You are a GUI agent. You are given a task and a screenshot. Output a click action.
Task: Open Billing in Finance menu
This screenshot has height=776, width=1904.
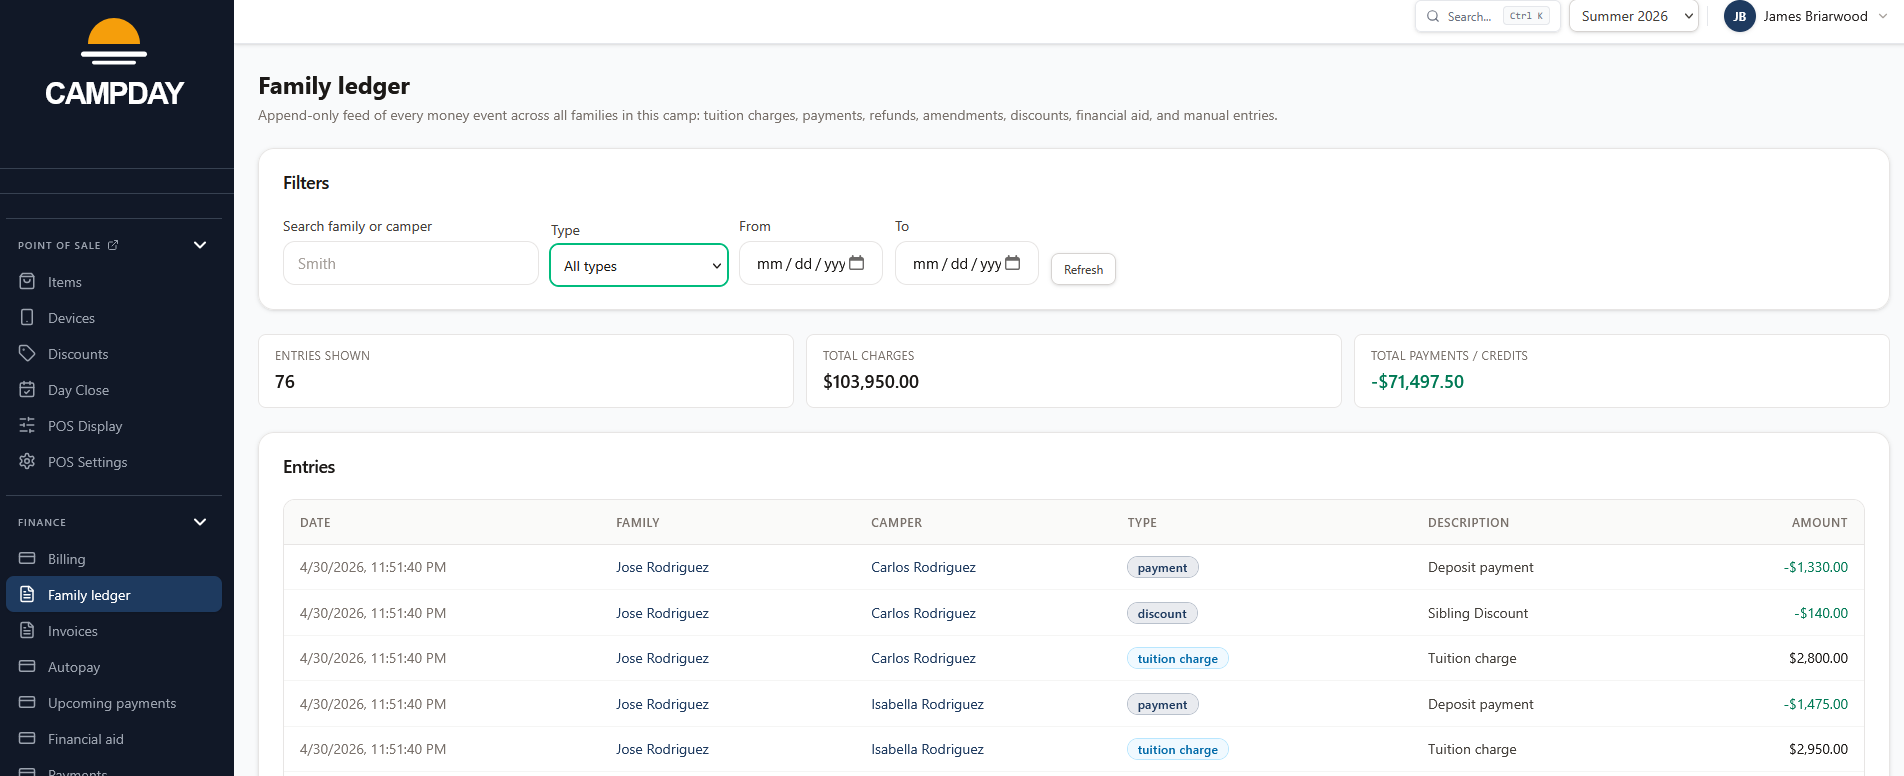click(114, 559)
